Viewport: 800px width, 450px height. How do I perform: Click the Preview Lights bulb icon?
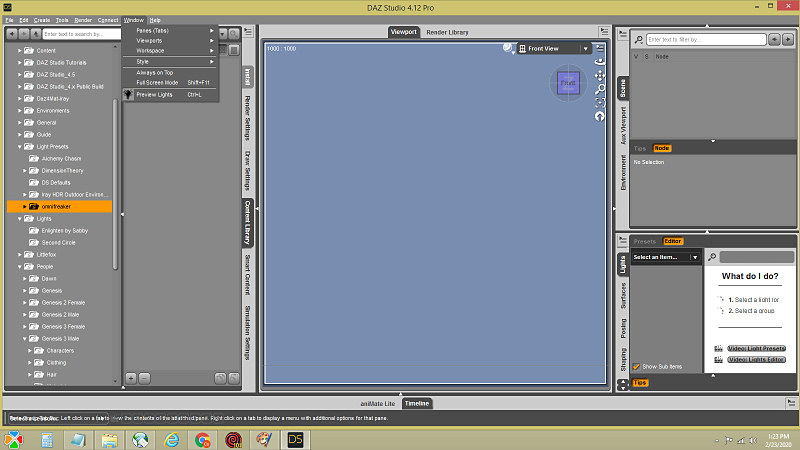click(x=128, y=95)
